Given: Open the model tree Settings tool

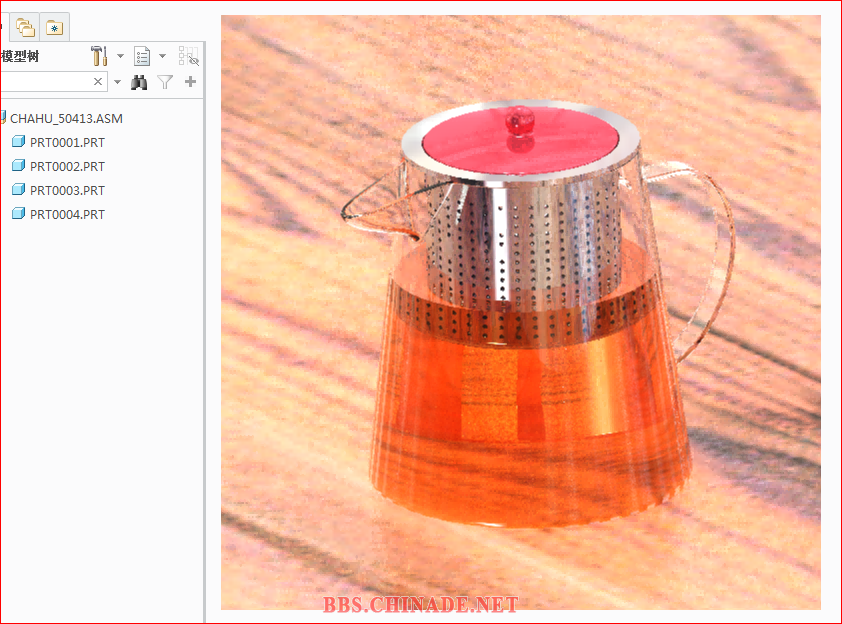Looking at the screenshot, I should 99,56.
